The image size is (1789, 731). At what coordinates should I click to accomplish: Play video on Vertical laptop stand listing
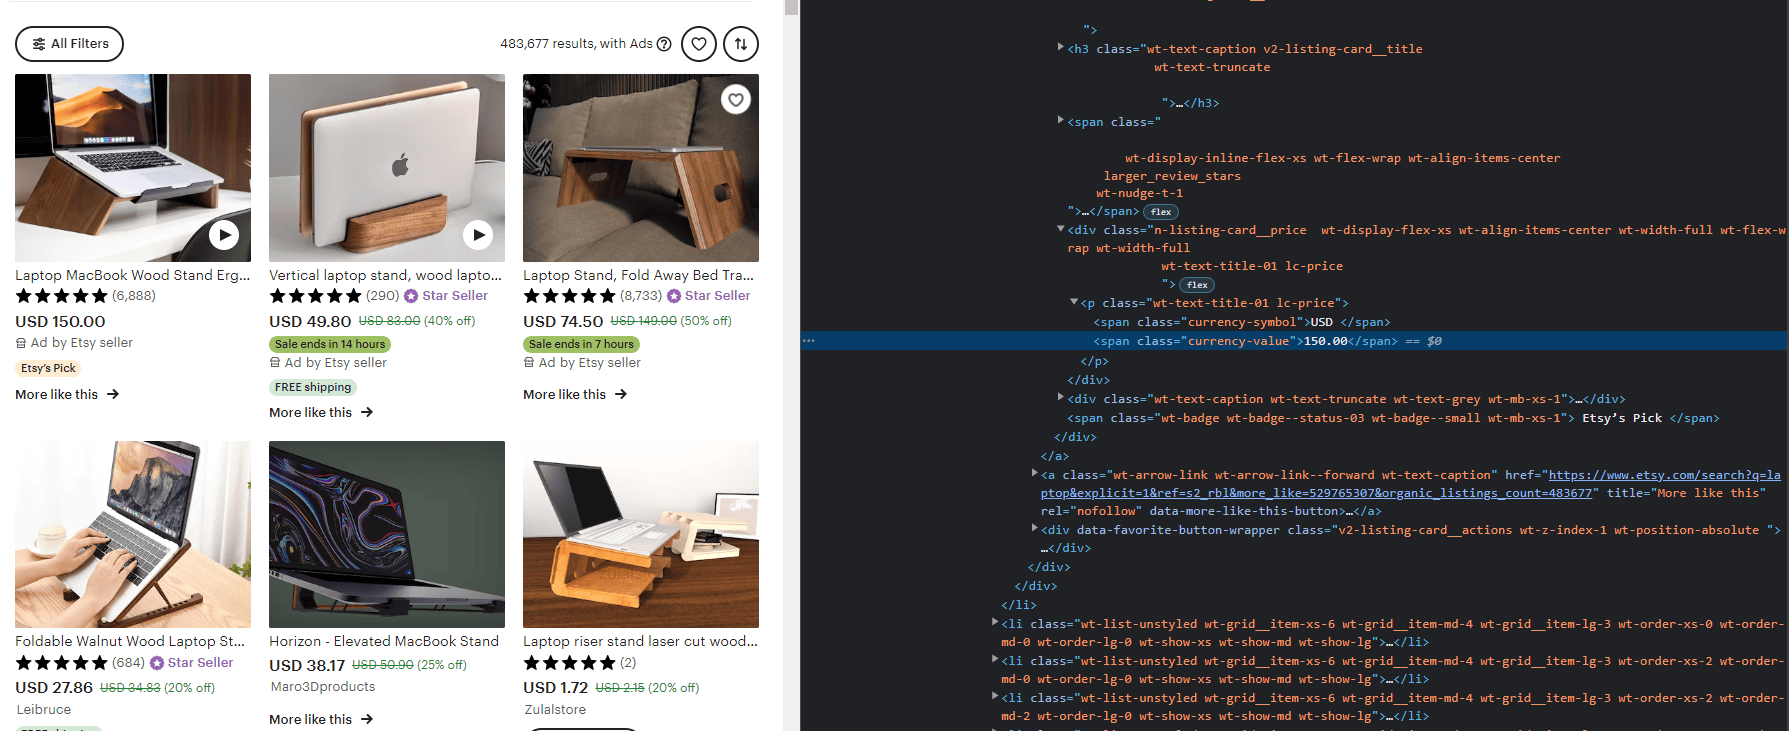click(478, 235)
